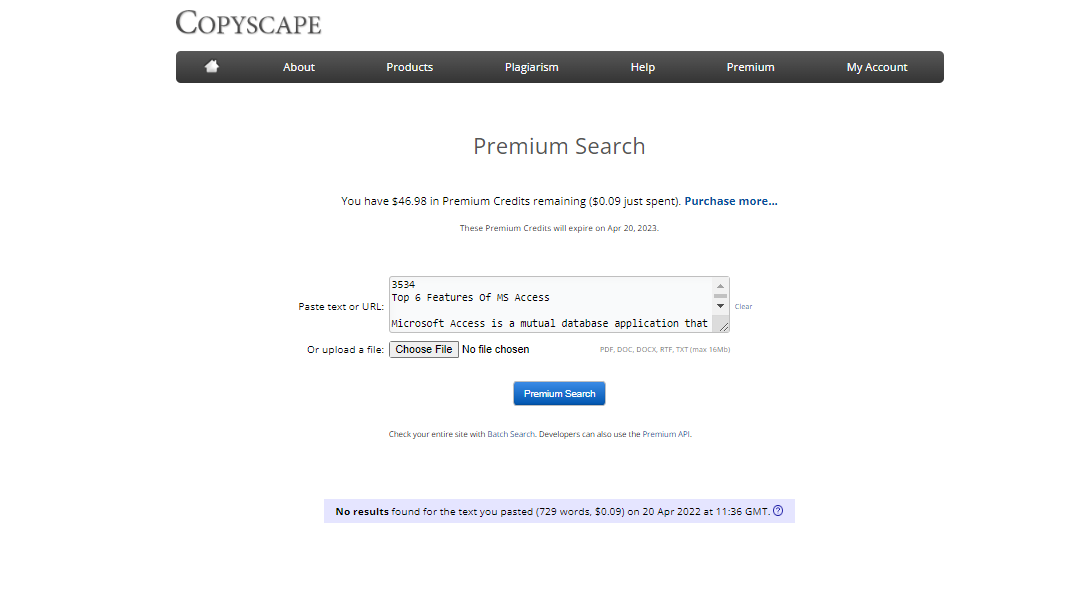1081x590 pixels.
Task: Open the About menu
Action: [299, 67]
